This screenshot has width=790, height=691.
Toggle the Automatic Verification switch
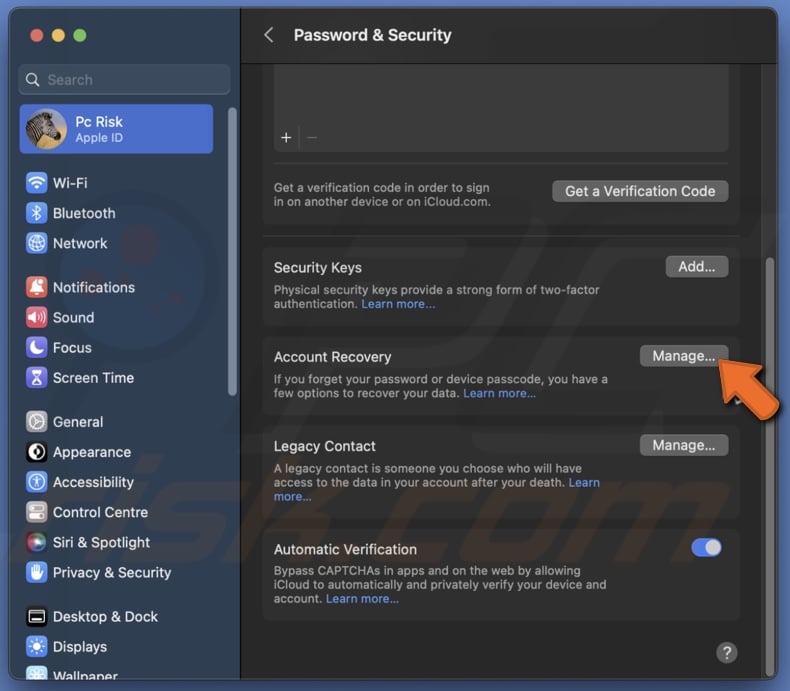point(706,547)
